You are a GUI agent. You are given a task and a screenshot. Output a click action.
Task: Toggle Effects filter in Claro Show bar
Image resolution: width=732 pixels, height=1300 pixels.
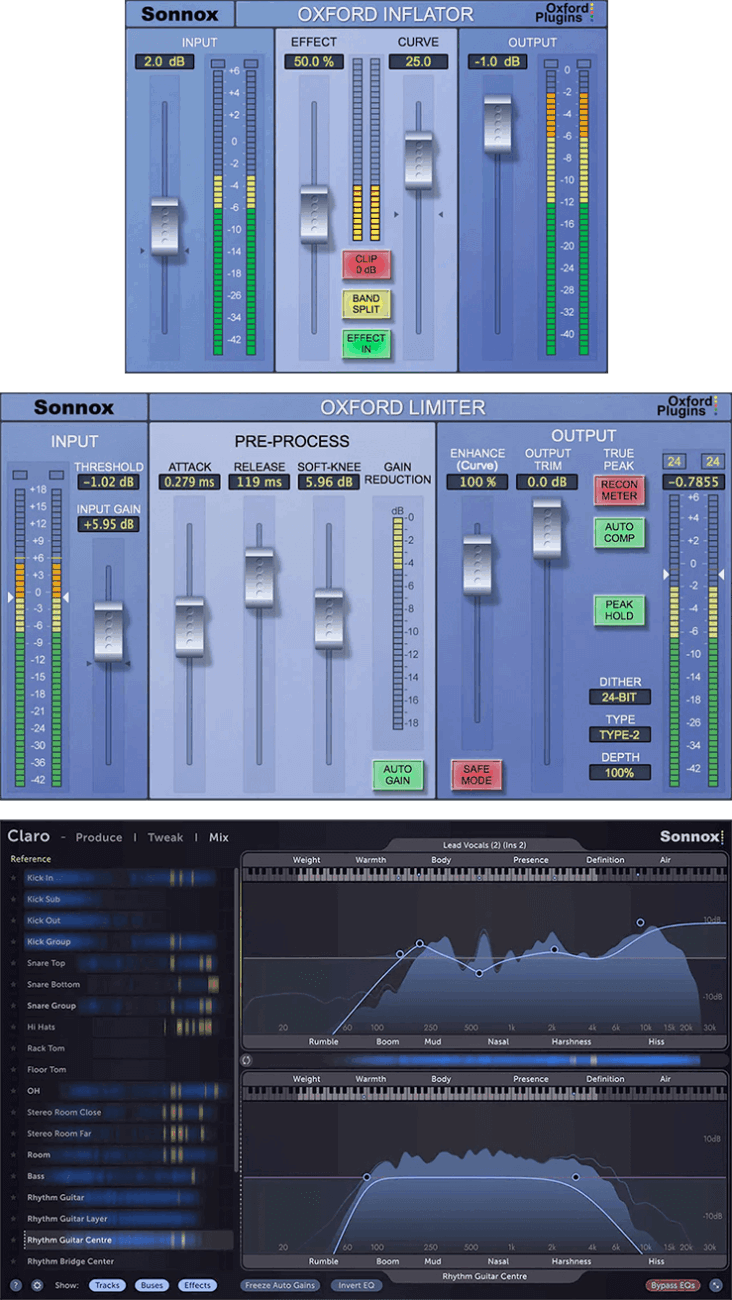[x=197, y=1285]
